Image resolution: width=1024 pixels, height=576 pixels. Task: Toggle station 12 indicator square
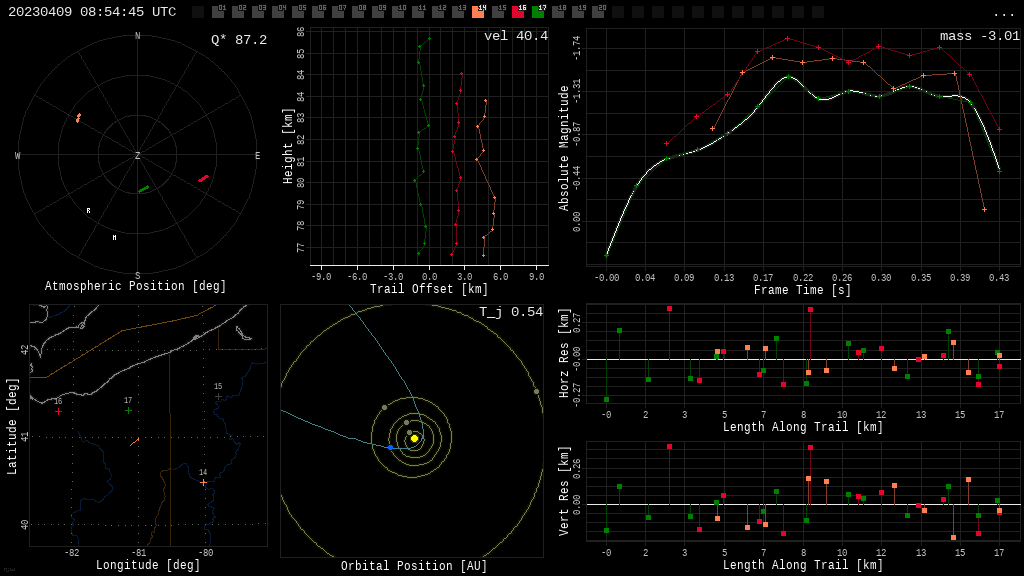coord(438,12)
